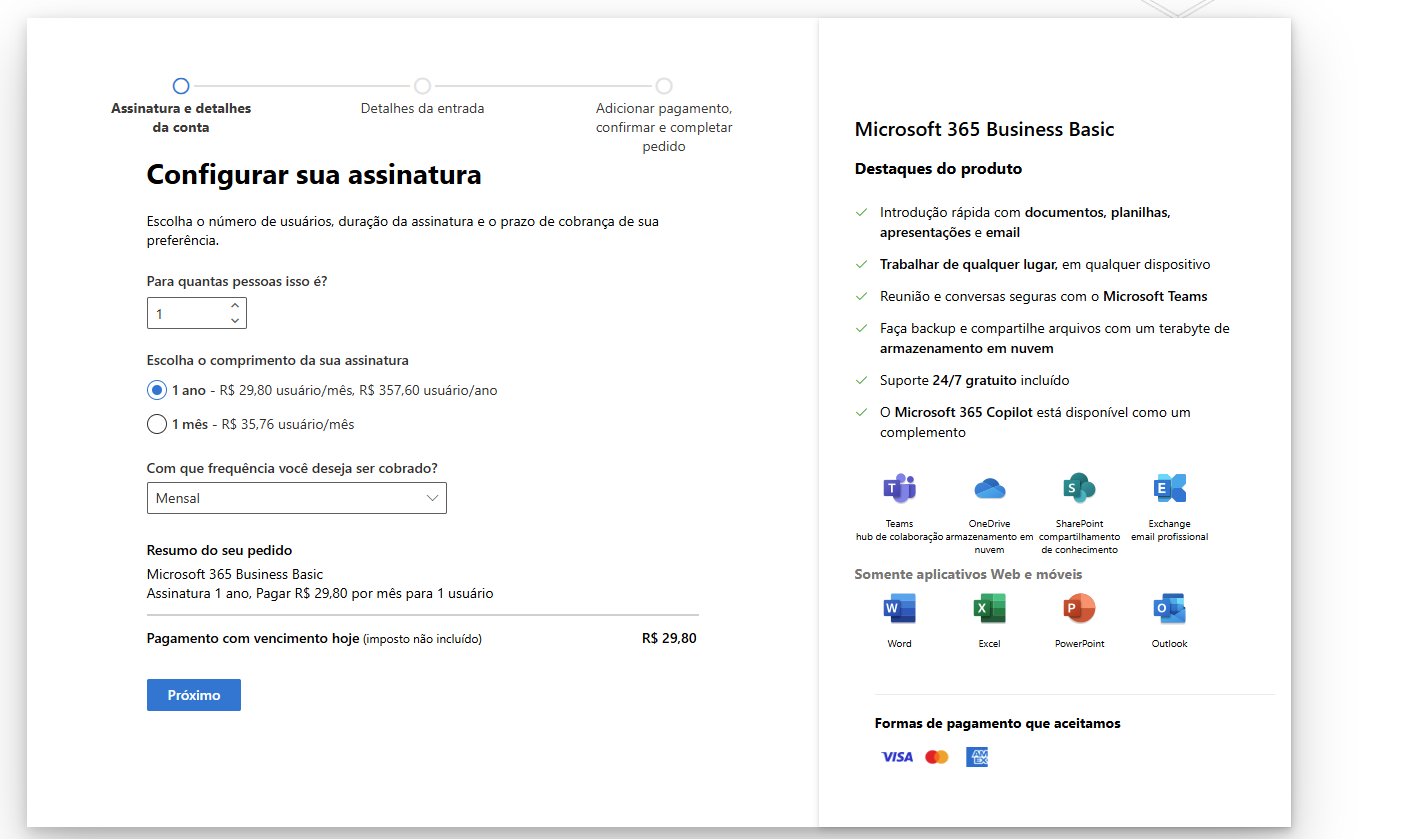Click the R$ 29,80 total due today

(x=669, y=638)
